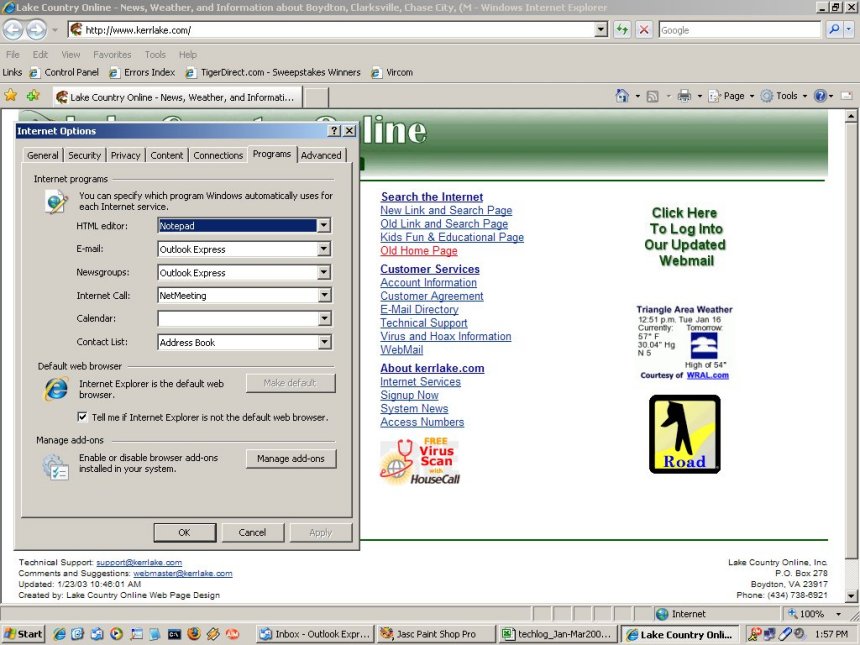Open the Tools menu in the command bar
860x645 pixels.
785,96
